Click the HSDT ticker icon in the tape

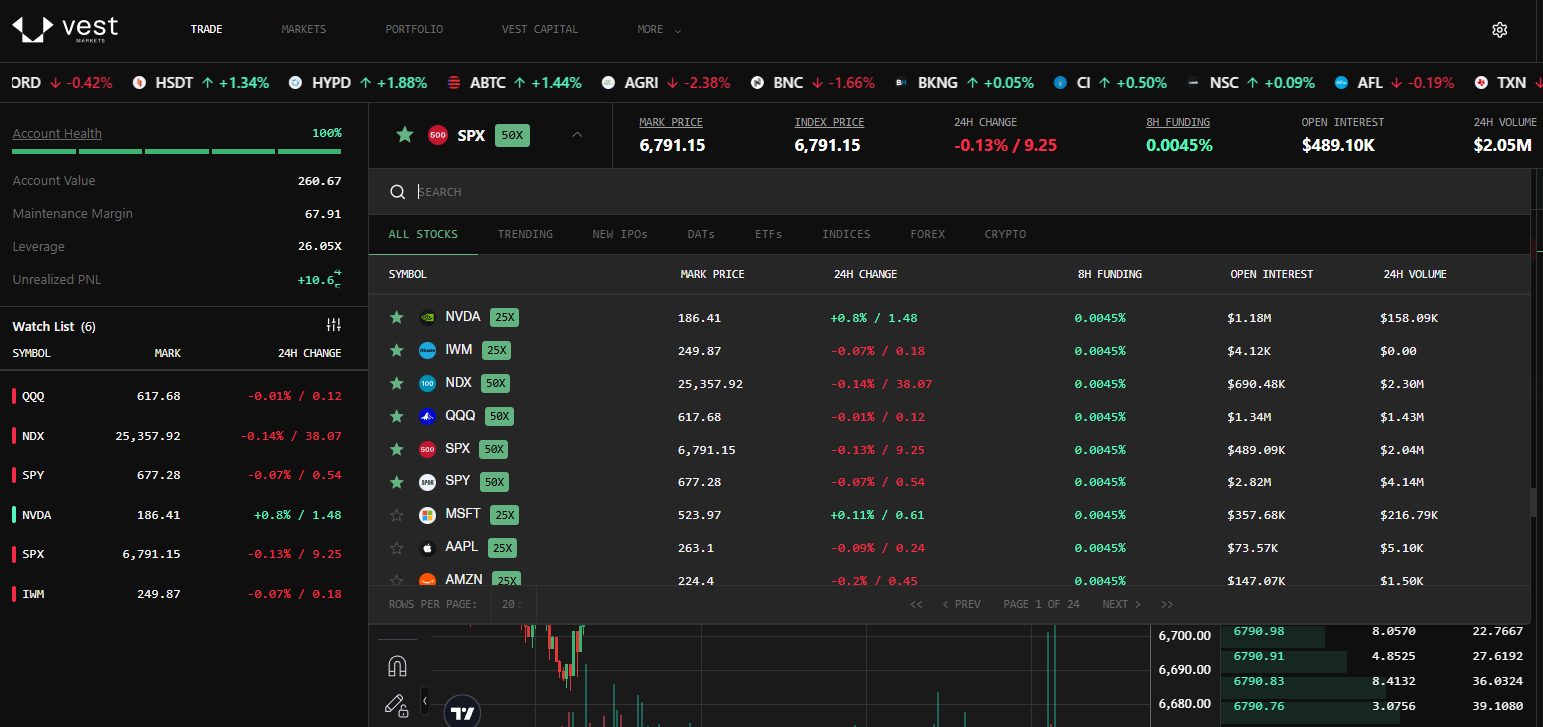[x=139, y=83]
